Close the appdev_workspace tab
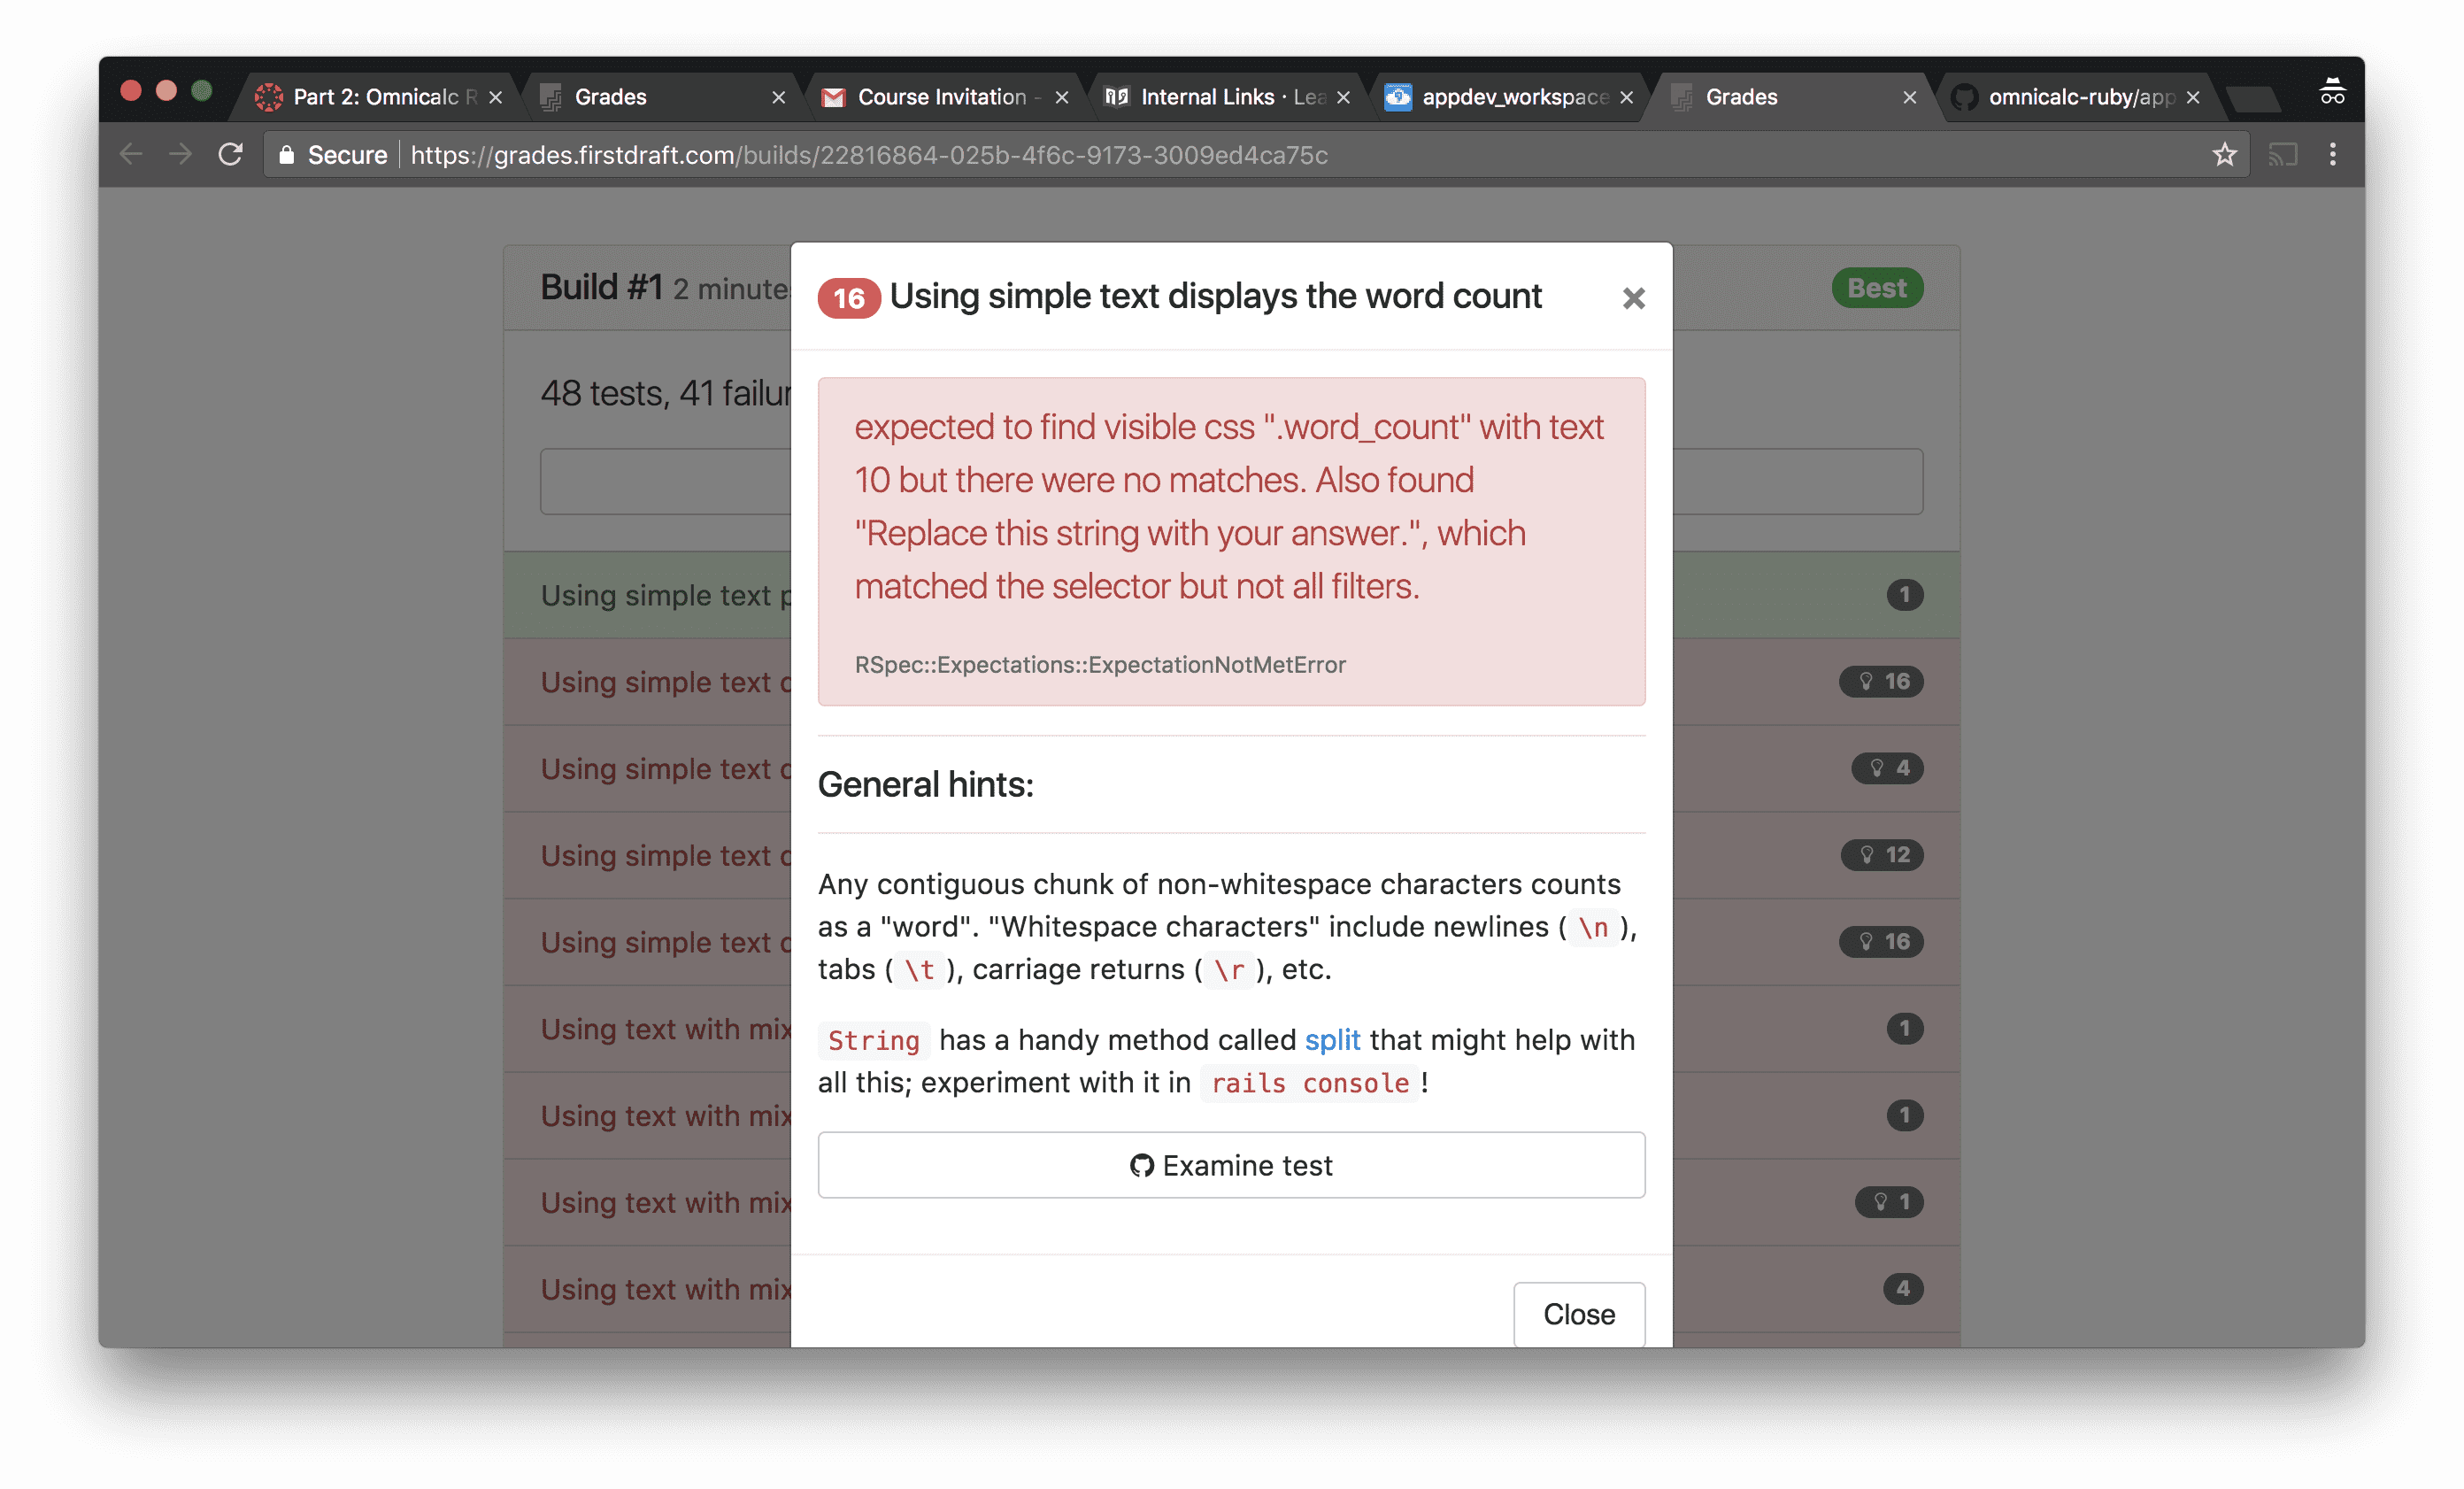The image size is (2464, 1489). pyautogui.click(x=1627, y=97)
